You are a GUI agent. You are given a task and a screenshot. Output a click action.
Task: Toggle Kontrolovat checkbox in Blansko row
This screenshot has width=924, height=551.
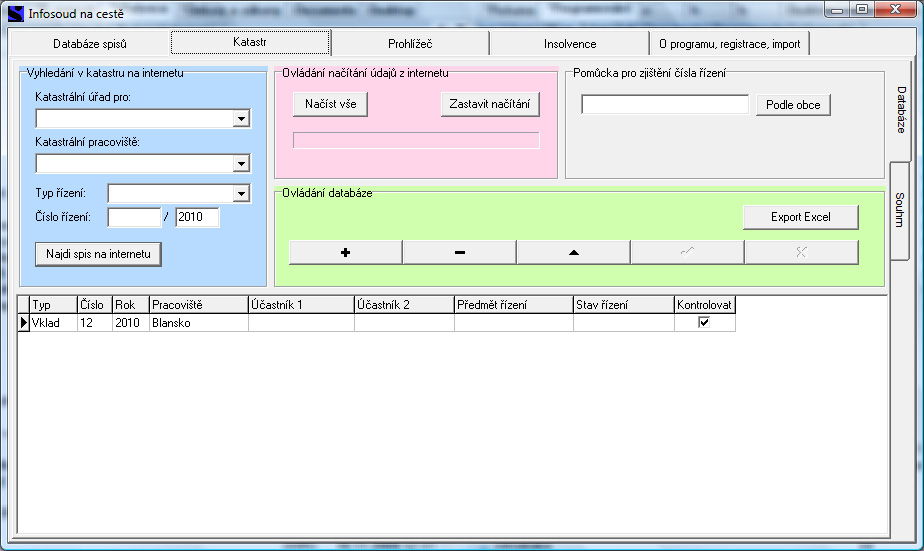704,323
